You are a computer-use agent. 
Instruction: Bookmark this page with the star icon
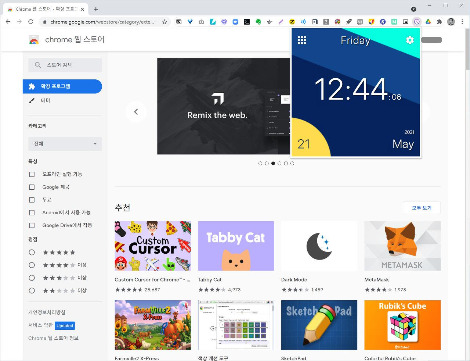tap(165, 22)
